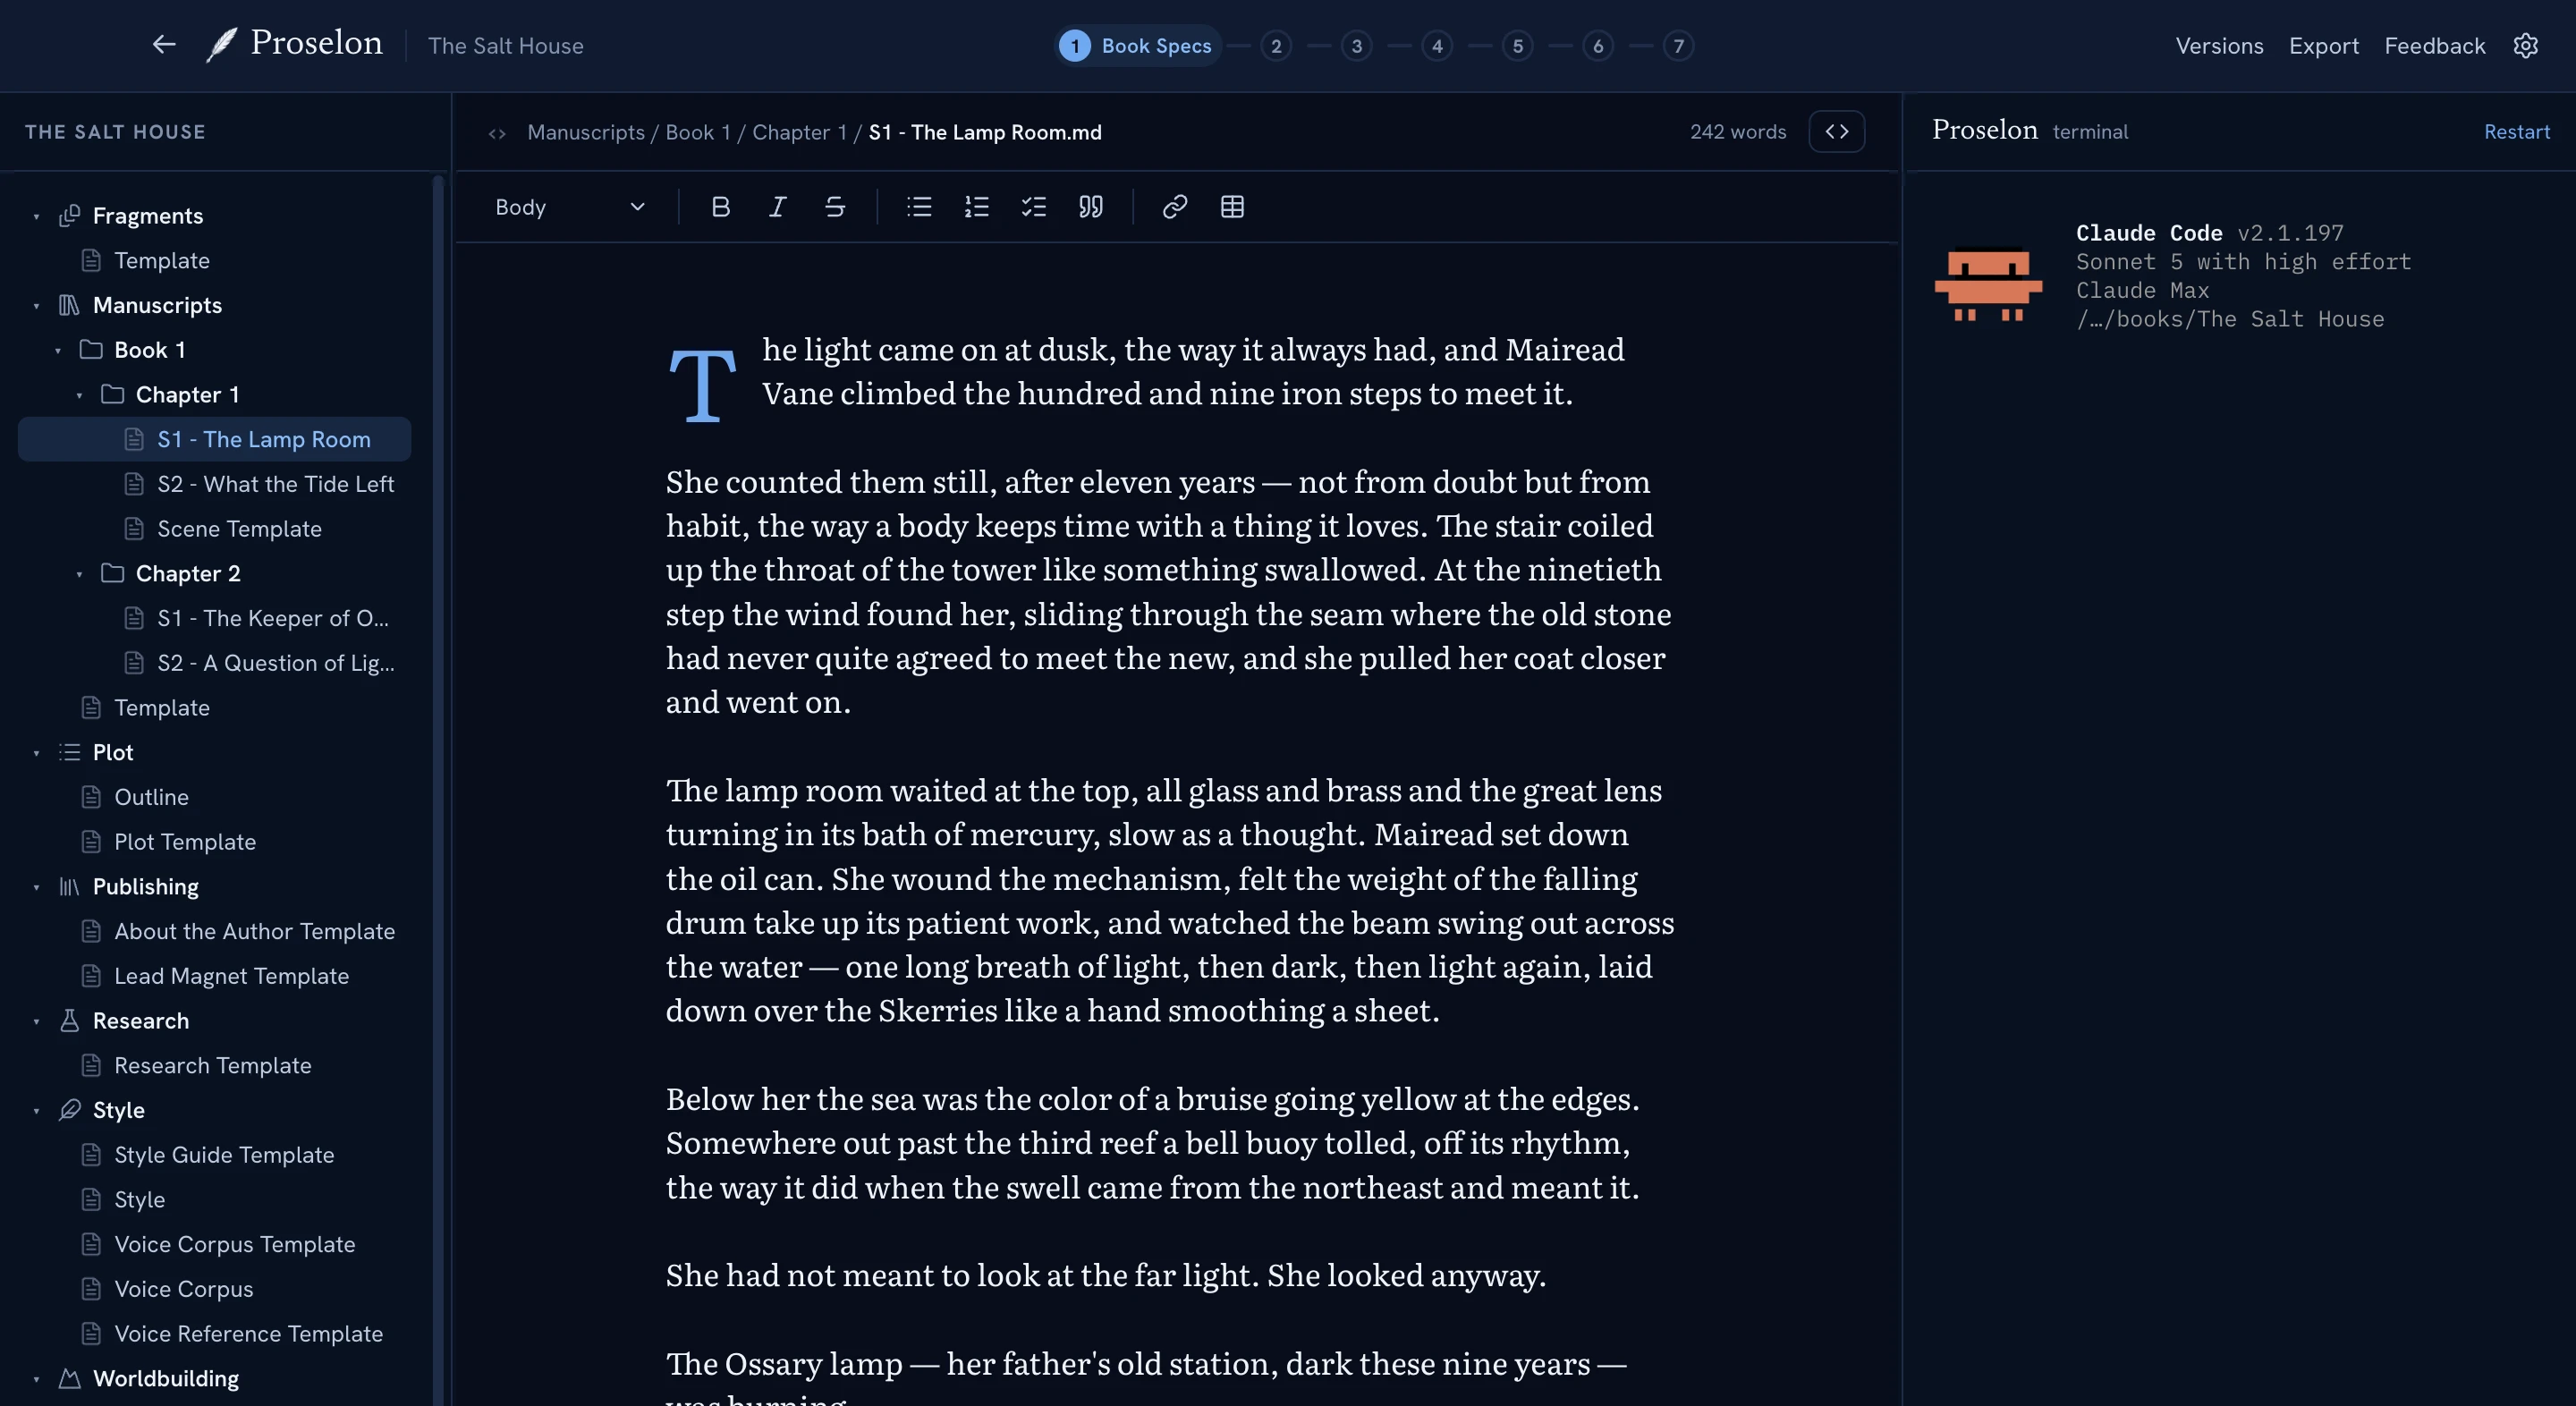This screenshot has width=2576, height=1406.
Task: Collapse the Research section
Action: 36,1022
